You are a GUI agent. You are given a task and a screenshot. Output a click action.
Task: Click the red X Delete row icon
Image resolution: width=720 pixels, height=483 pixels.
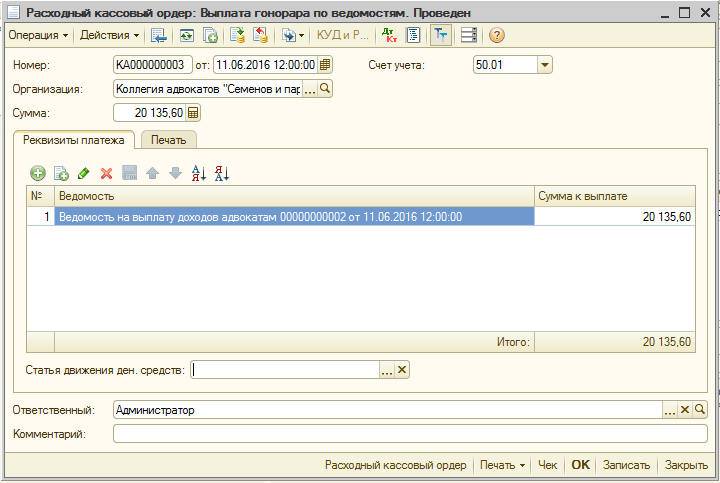pos(106,173)
